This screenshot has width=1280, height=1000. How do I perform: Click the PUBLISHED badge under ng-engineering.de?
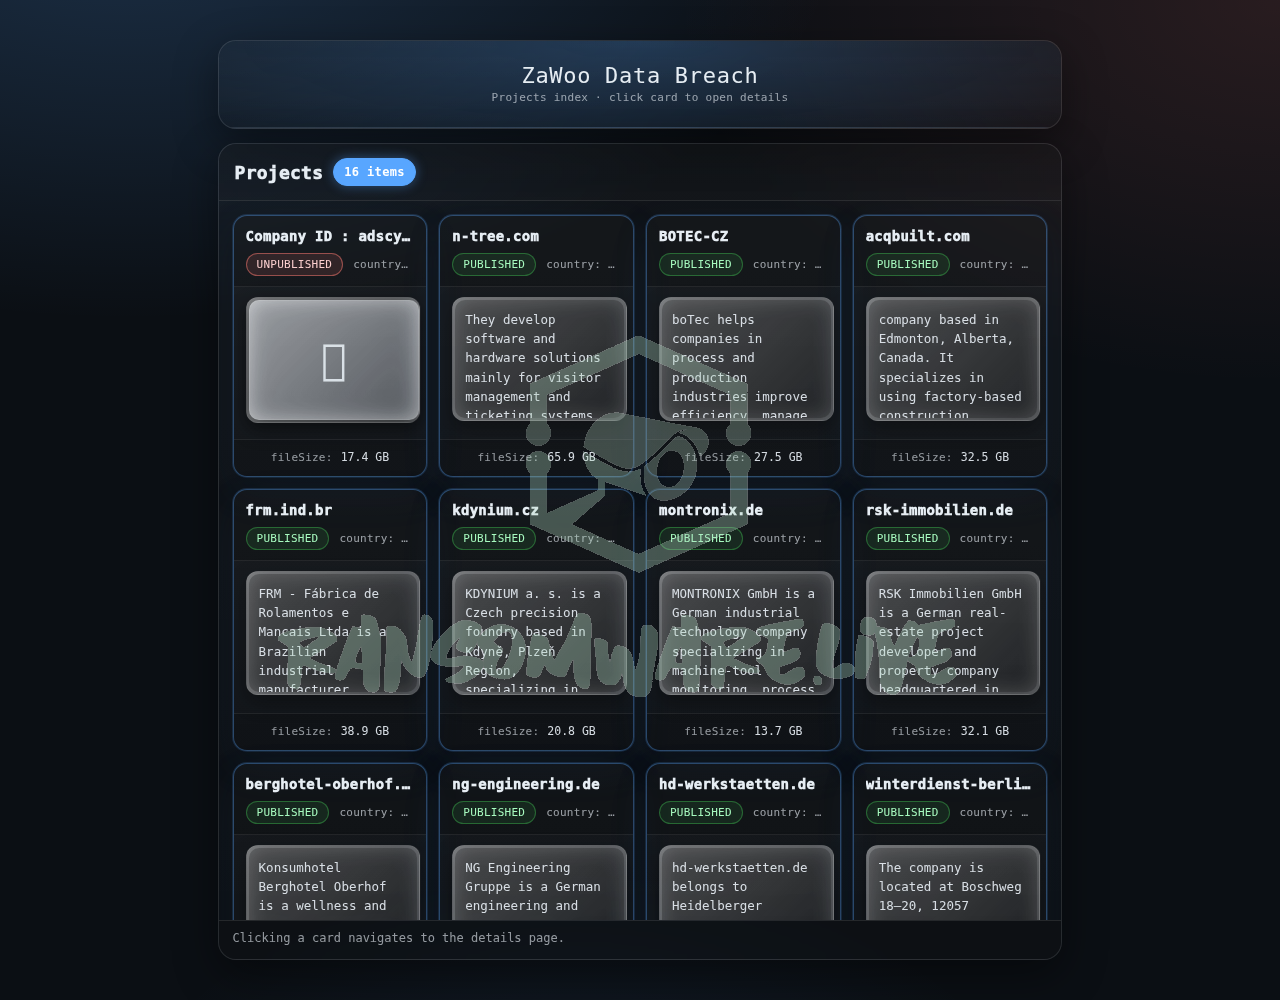[494, 812]
